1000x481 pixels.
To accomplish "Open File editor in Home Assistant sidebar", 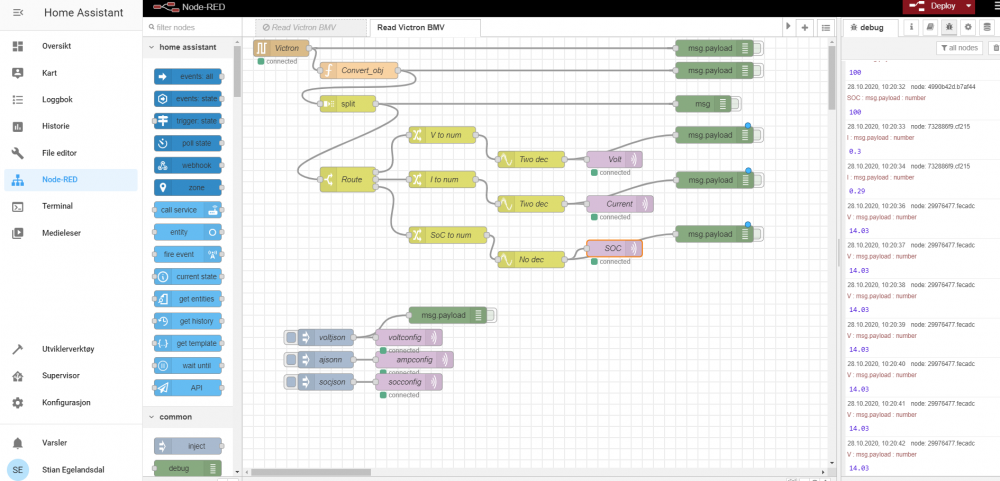I will click(58, 153).
